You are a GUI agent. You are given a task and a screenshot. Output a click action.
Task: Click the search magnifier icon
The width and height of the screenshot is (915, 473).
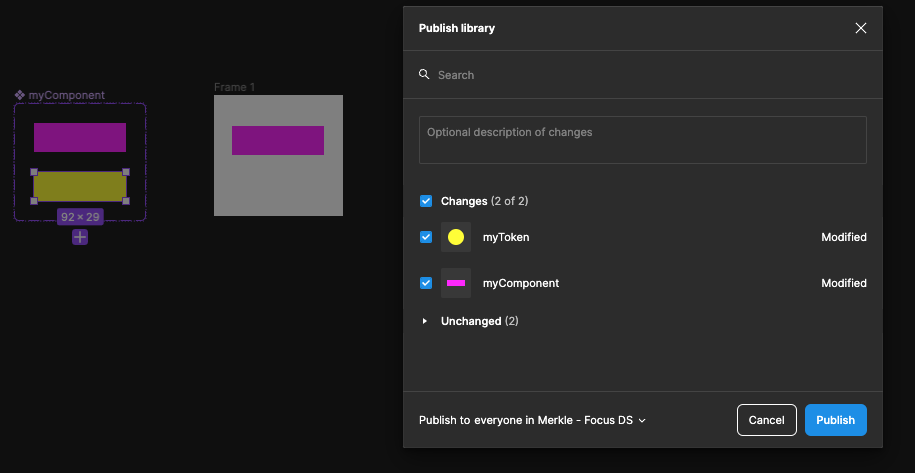[425, 75]
